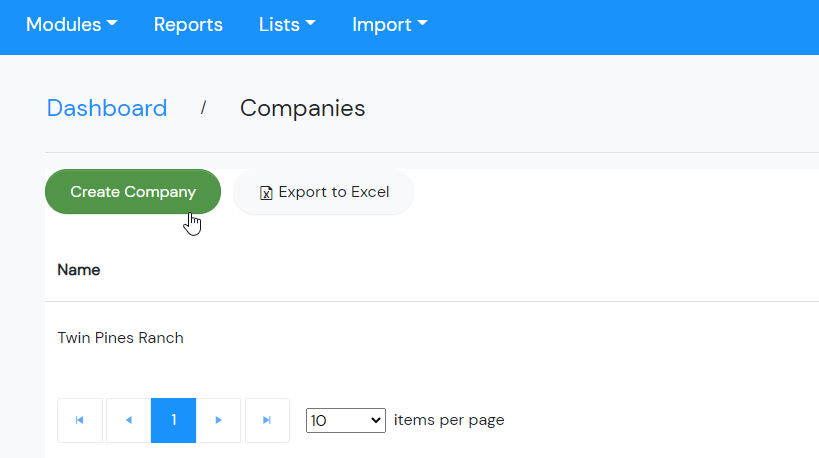819x458 pixels.
Task: Expand the Lists dropdown menu
Action: tap(287, 25)
